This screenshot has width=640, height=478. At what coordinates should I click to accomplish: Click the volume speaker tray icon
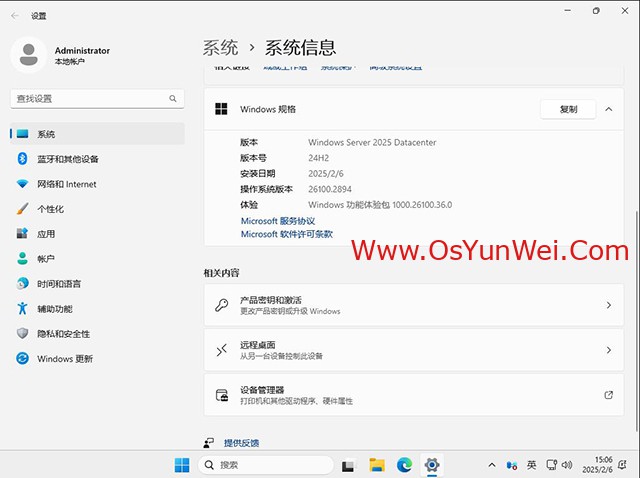point(567,465)
